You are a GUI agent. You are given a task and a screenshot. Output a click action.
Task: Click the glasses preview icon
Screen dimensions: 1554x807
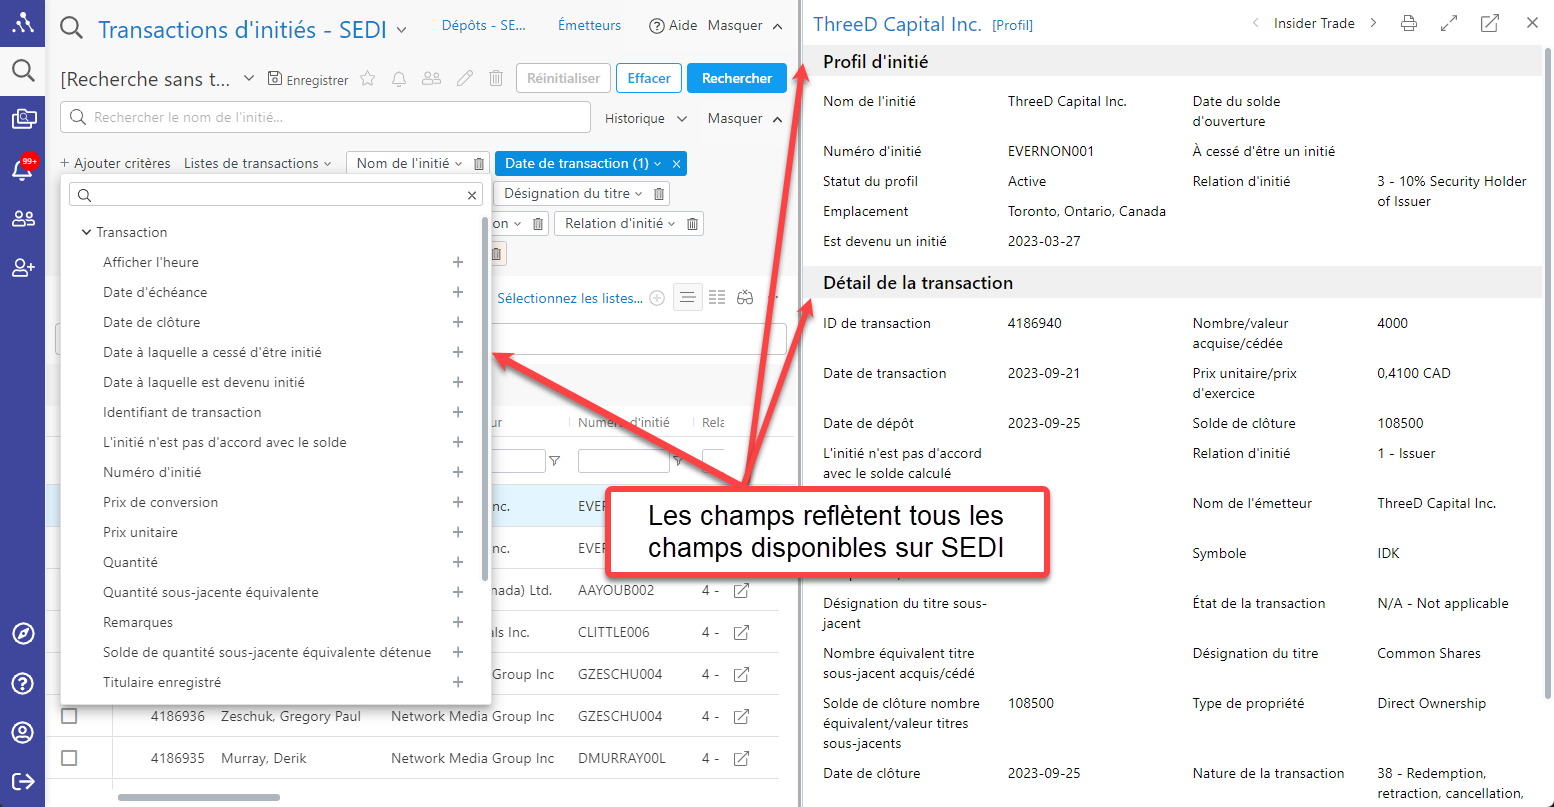tap(745, 298)
